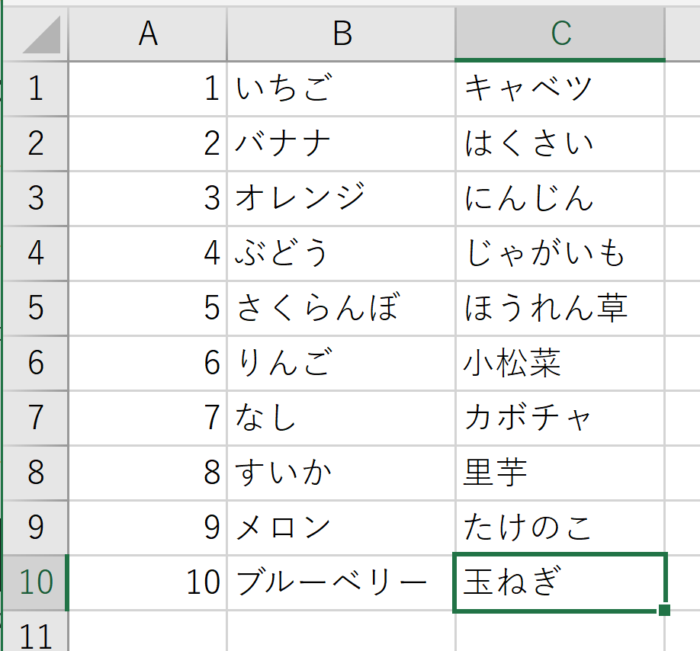This screenshot has height=651, width=700.
Task: Click empty cell C11 below 玉ねぎ
Action: coord(560,634)
